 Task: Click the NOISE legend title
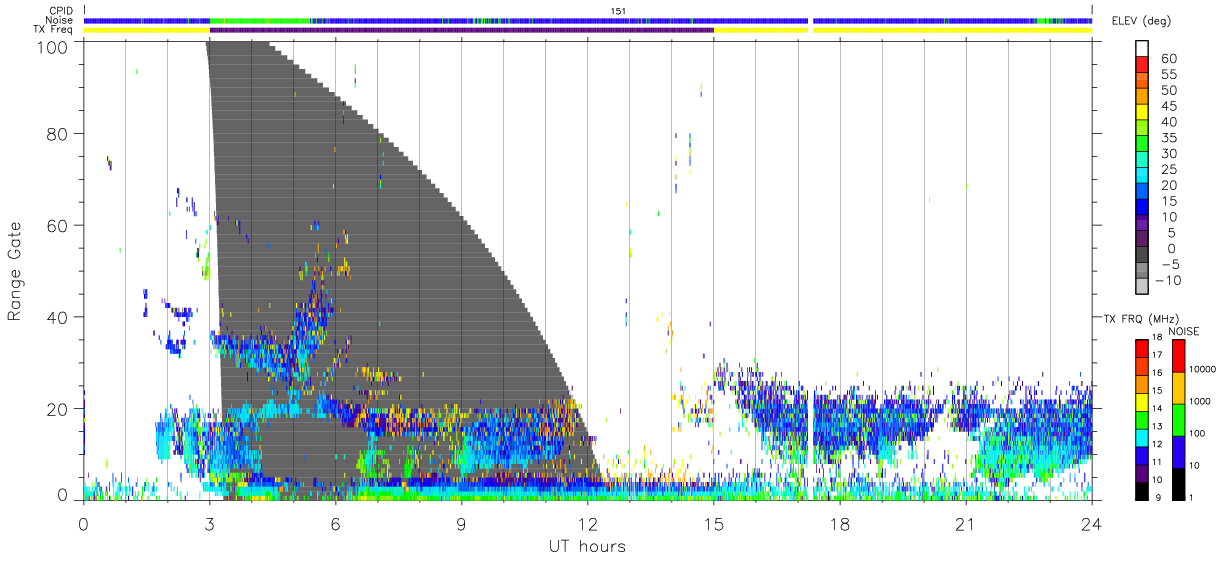point(1184,331)
